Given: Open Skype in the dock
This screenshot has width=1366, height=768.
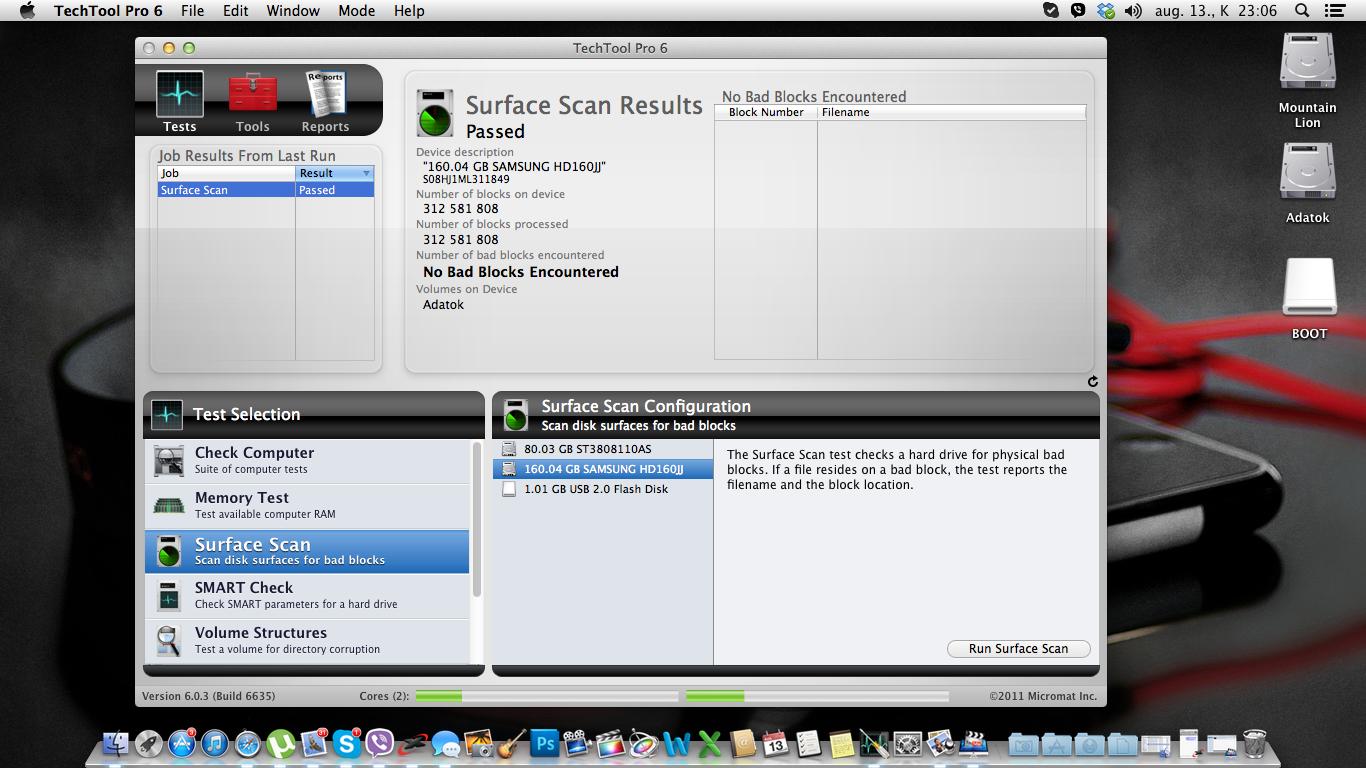Looking at the screenshot, I should click(346, 744).
